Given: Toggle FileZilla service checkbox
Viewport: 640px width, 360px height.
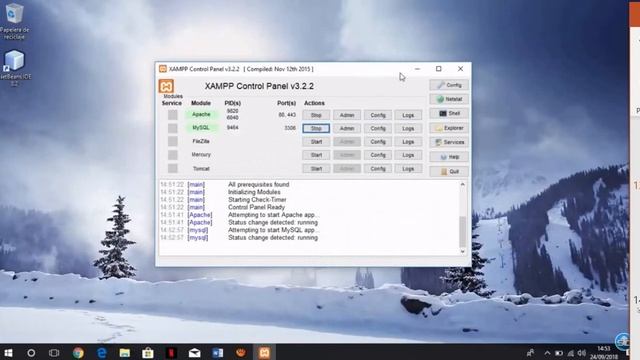Looking at the screenshot, I should 173,141.
